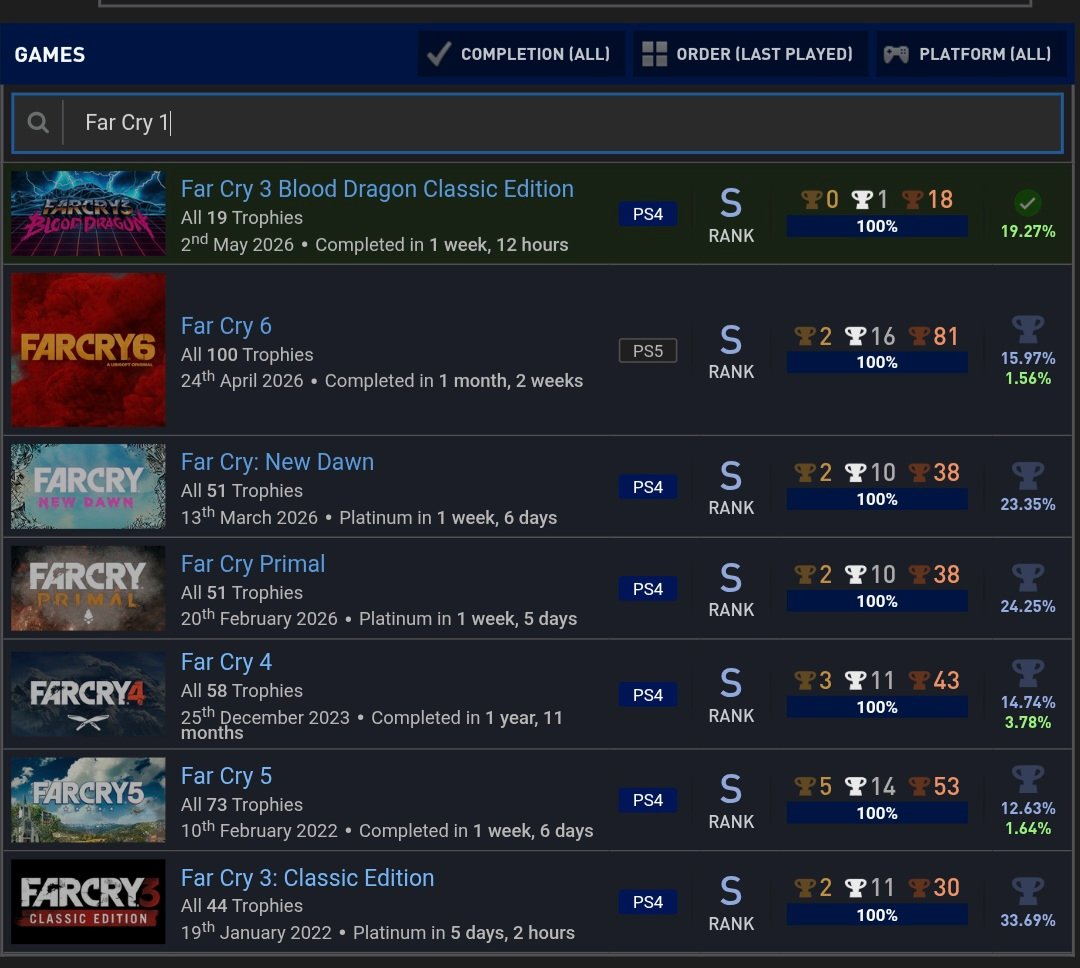Open the Far Cry 3: Classic Edition link
The image size is (1080, 968).
307,878
